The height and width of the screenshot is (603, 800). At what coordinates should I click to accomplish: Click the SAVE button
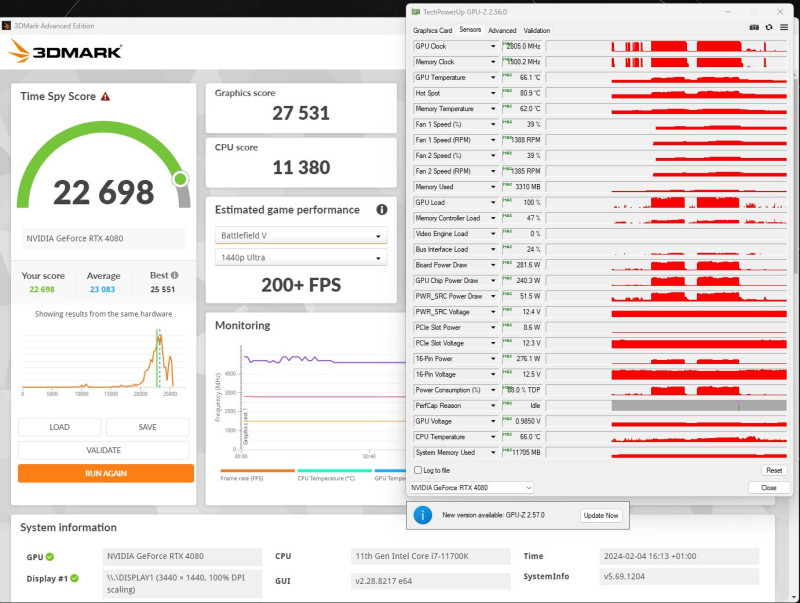point(147,427)
